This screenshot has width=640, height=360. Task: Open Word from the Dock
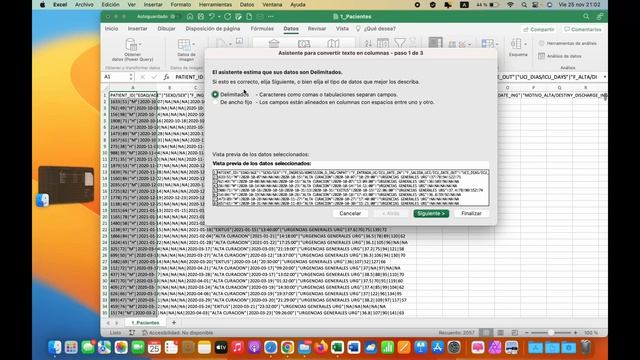(354, 347)
